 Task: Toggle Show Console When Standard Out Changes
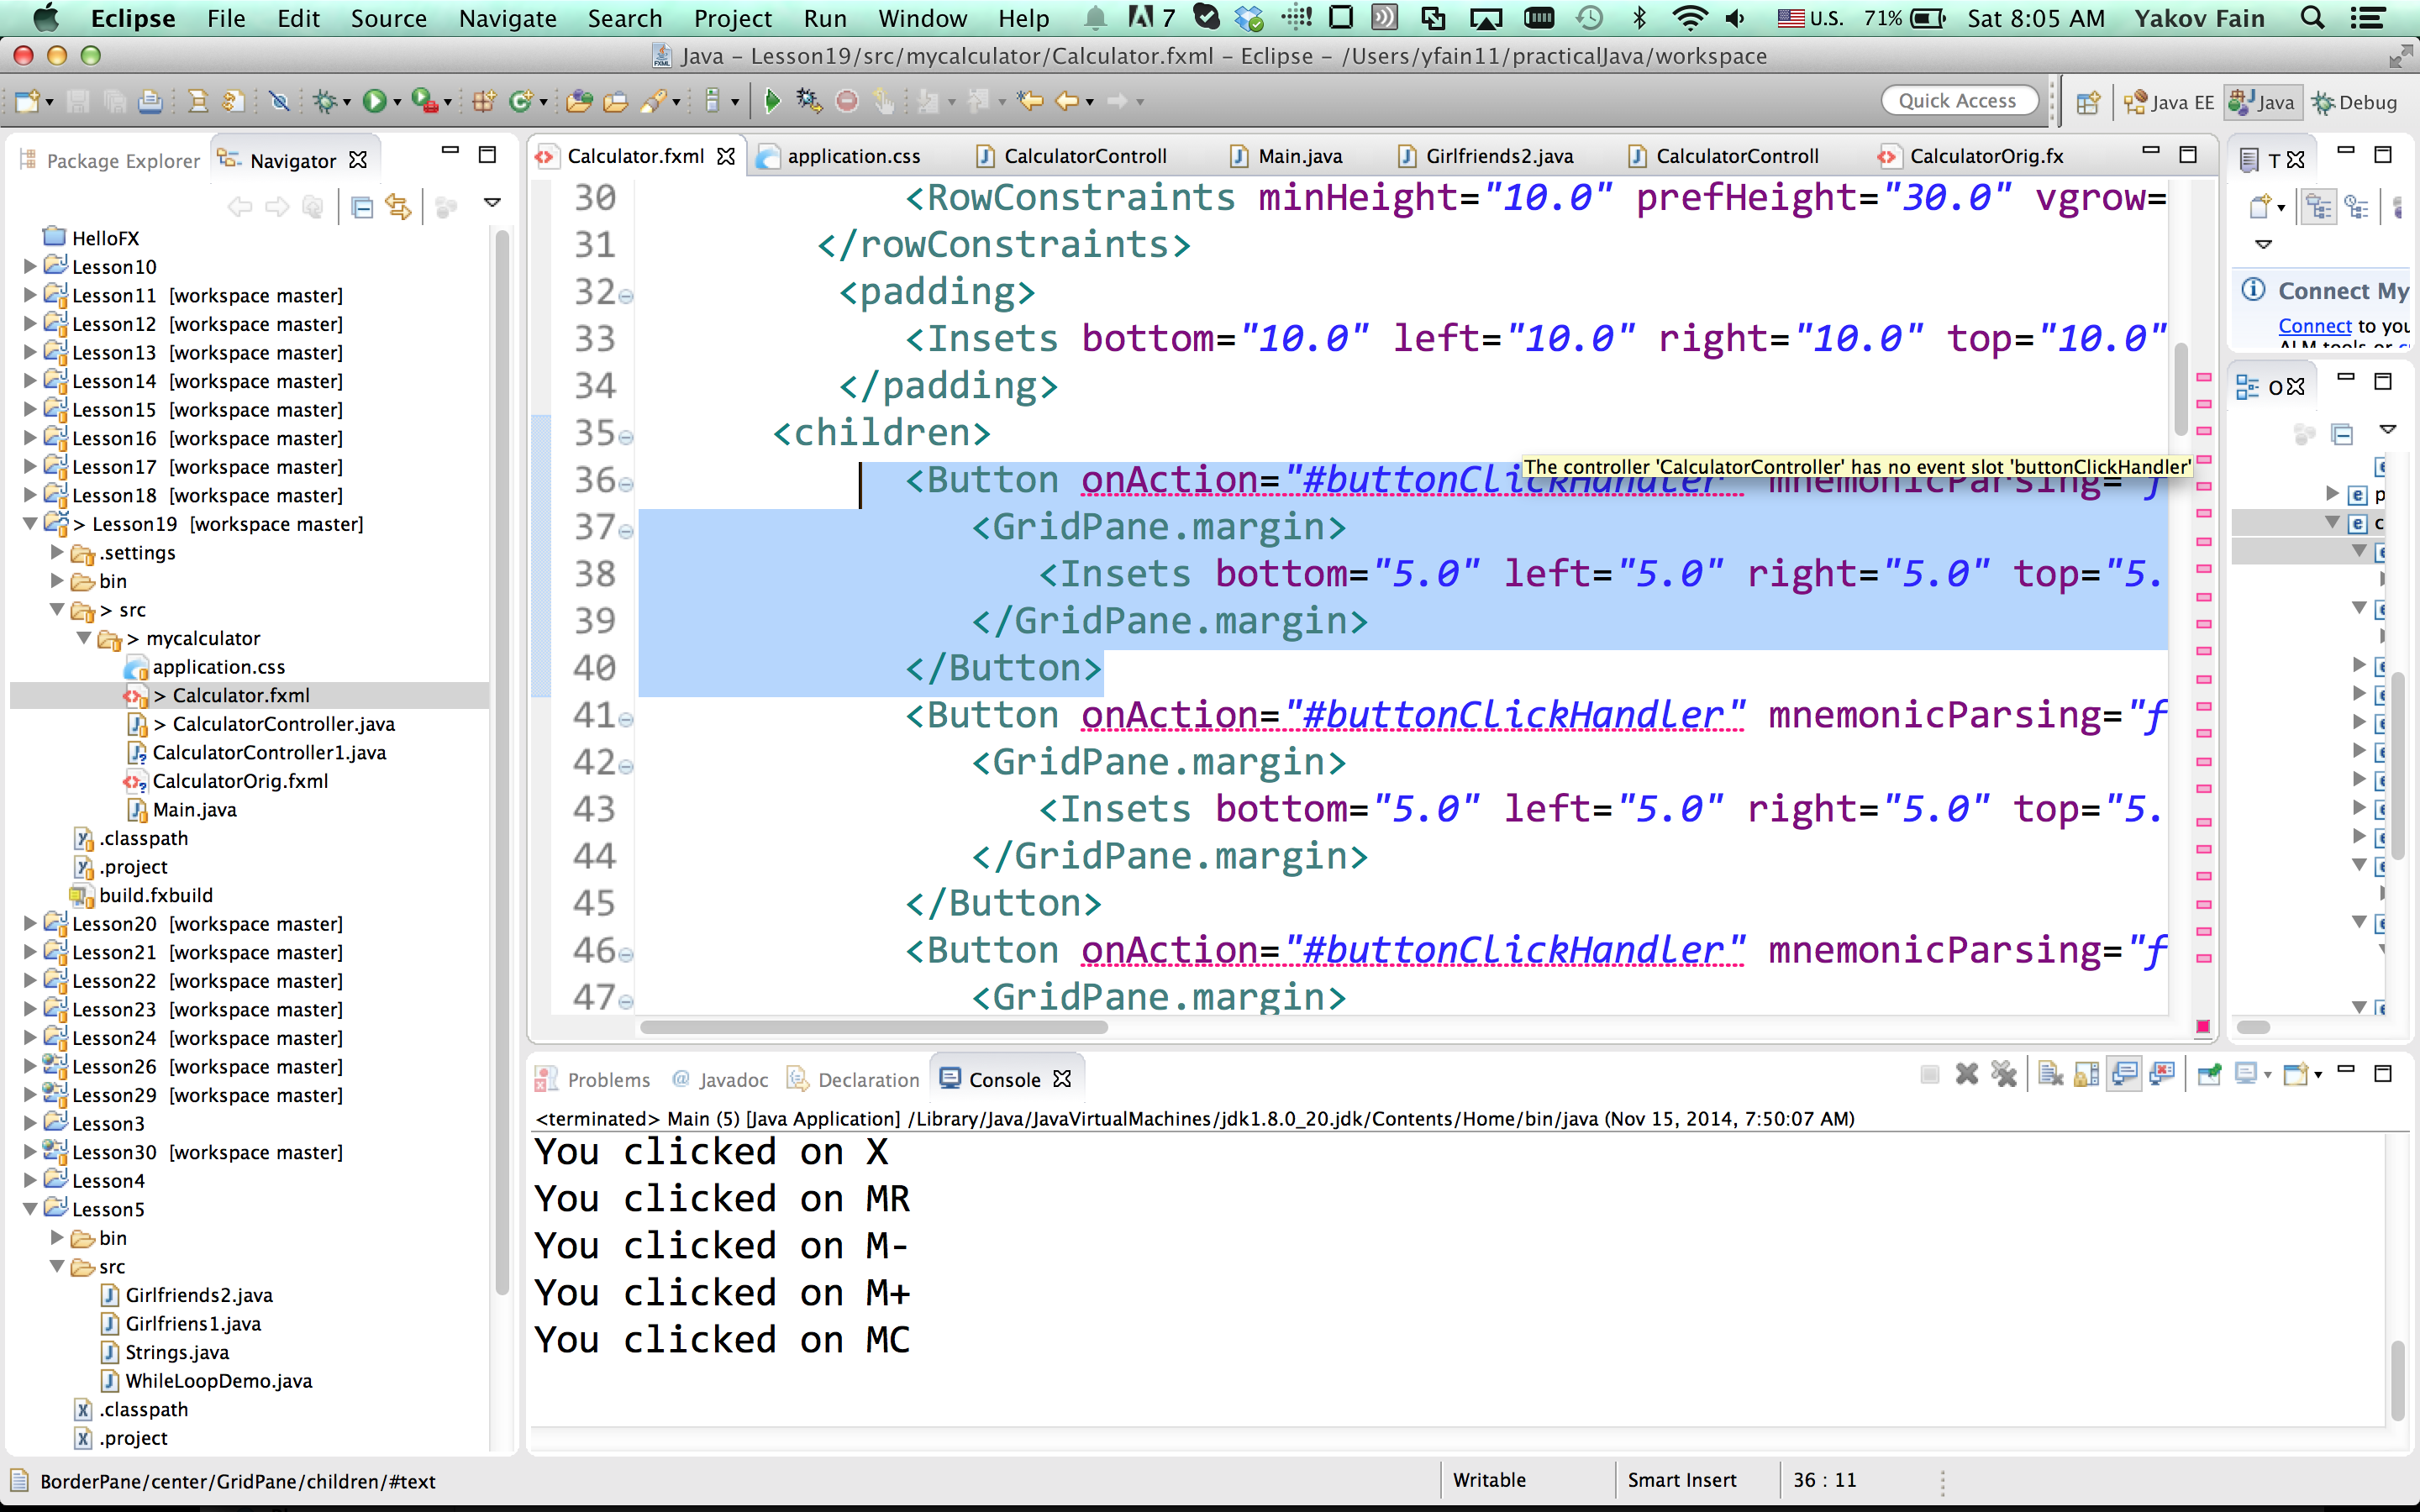pos(2124,1074)
